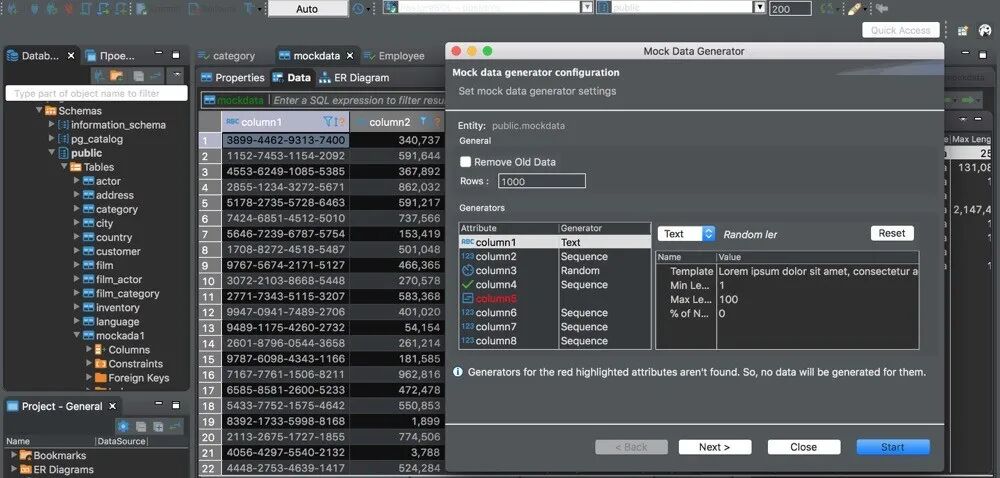Expand the pg_catalog schema node
Image resolution: width=1000 pixels, height=478 pixels.
pos(52,138)
